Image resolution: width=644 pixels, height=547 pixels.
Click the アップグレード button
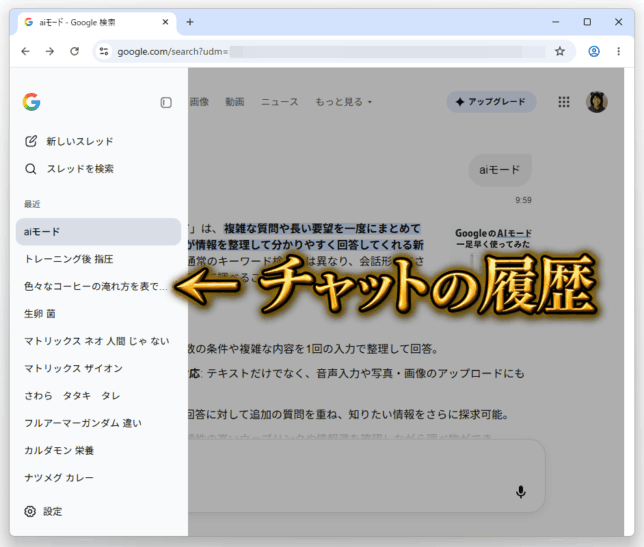491,102
